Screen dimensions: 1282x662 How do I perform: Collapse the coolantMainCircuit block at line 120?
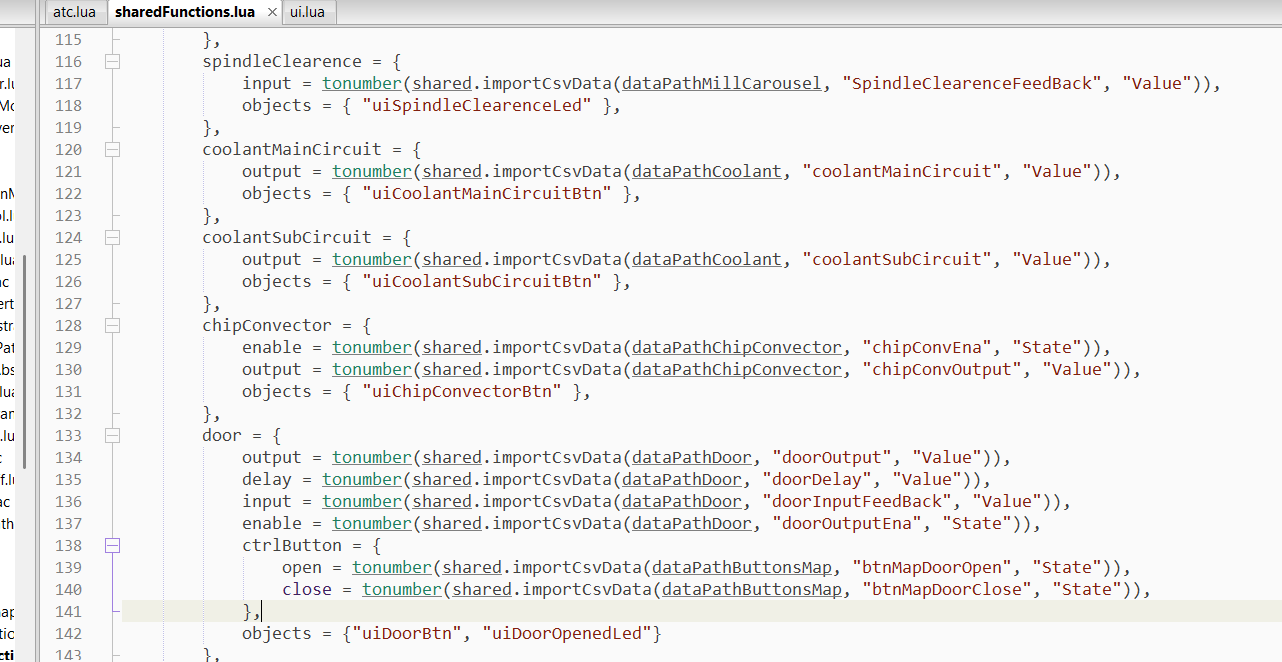click(x=112, y=150)
